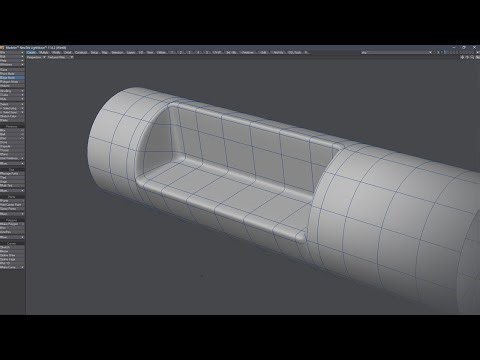
Task: Open the Utilities tab
Action: click(161, 52)
